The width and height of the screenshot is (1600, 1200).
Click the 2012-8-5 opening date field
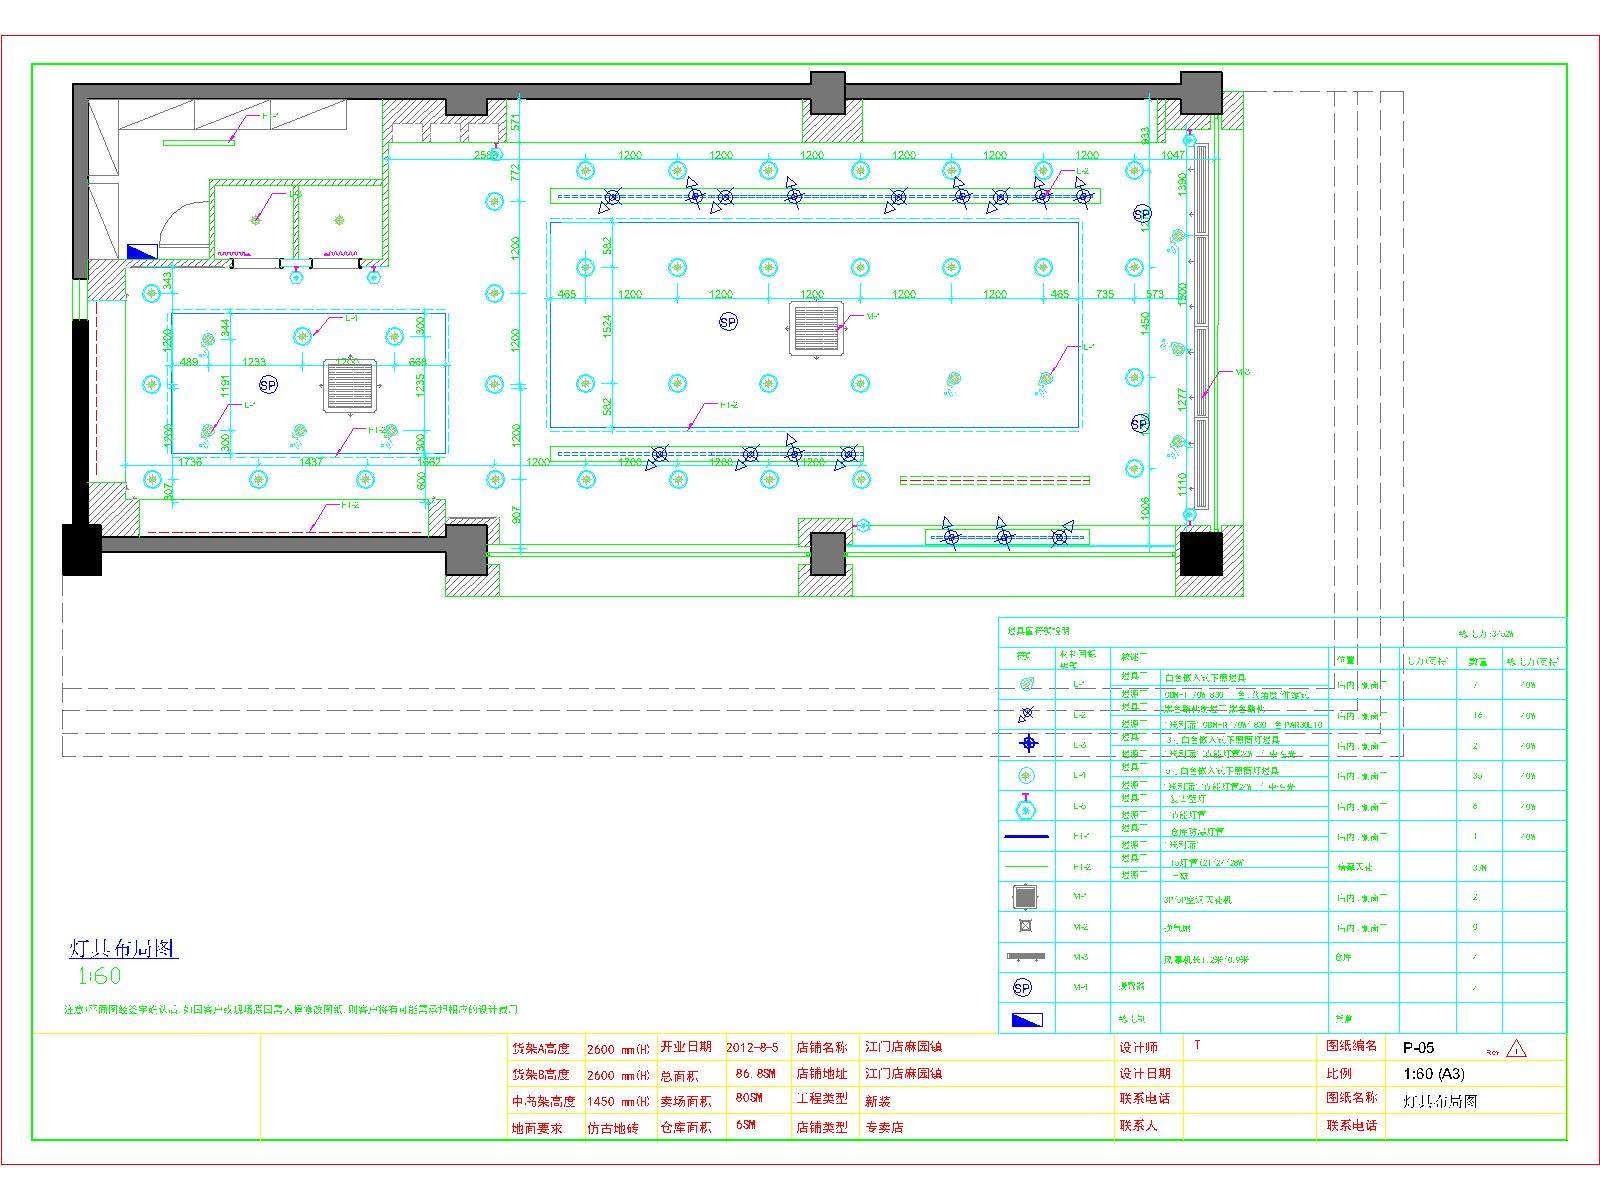click(x=751, y=1047)
